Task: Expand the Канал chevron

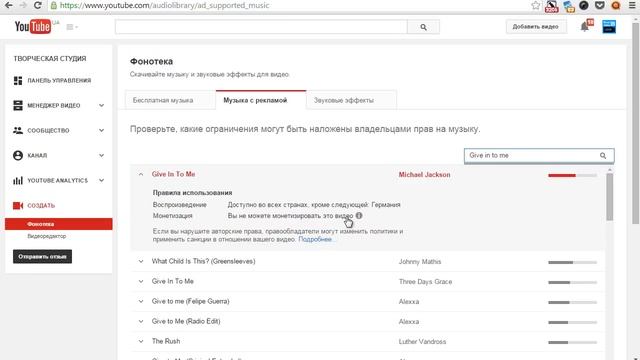Action: click(x=101, y=155)
